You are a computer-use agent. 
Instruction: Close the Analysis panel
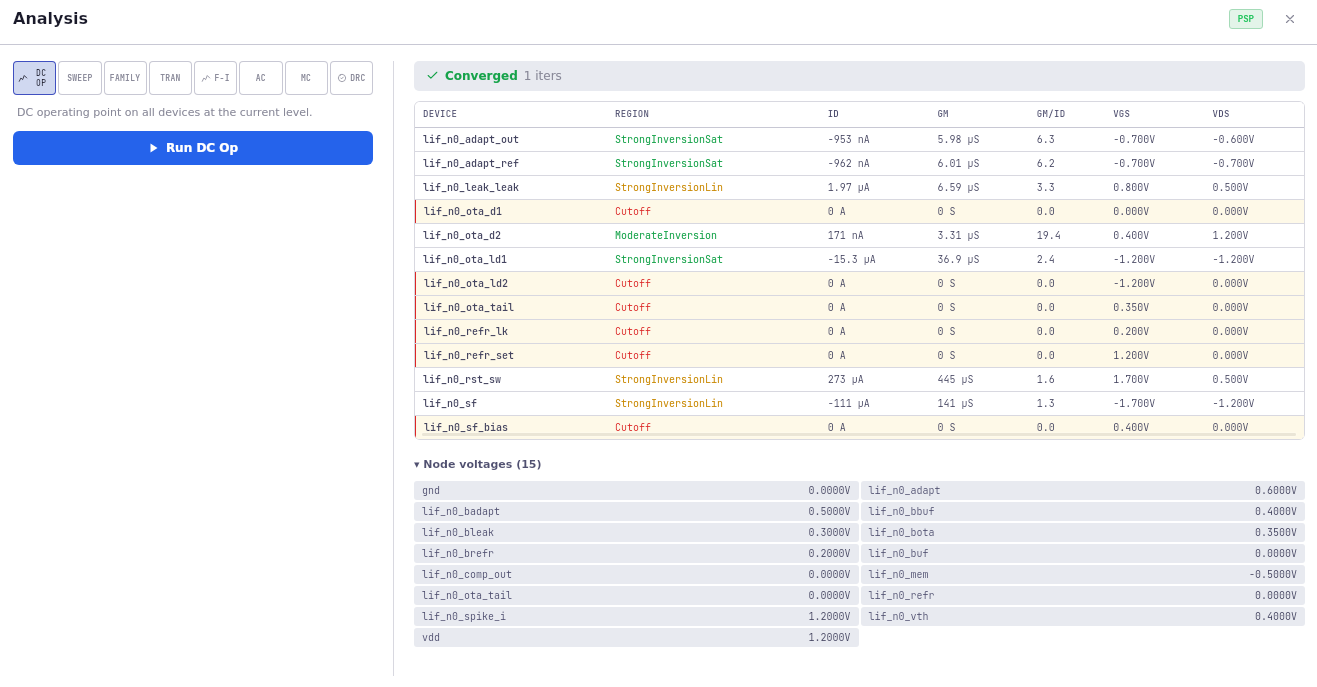[x=1290, y=19]
